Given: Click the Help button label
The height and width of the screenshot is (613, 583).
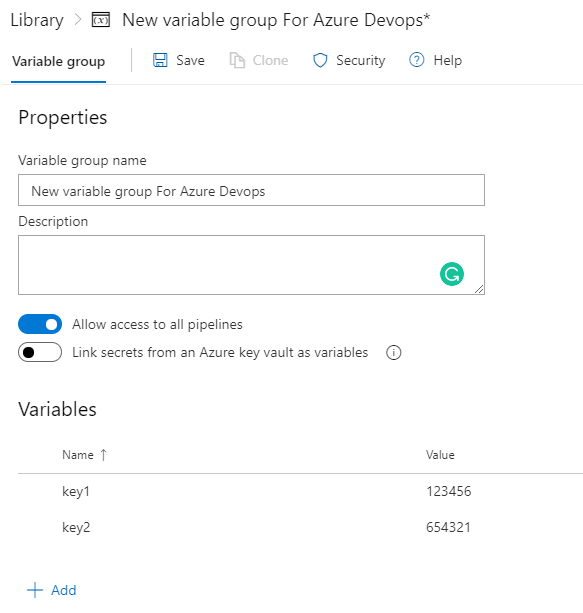Looking at the screenshot, I should pyautogui.click(x=448, y=61).
